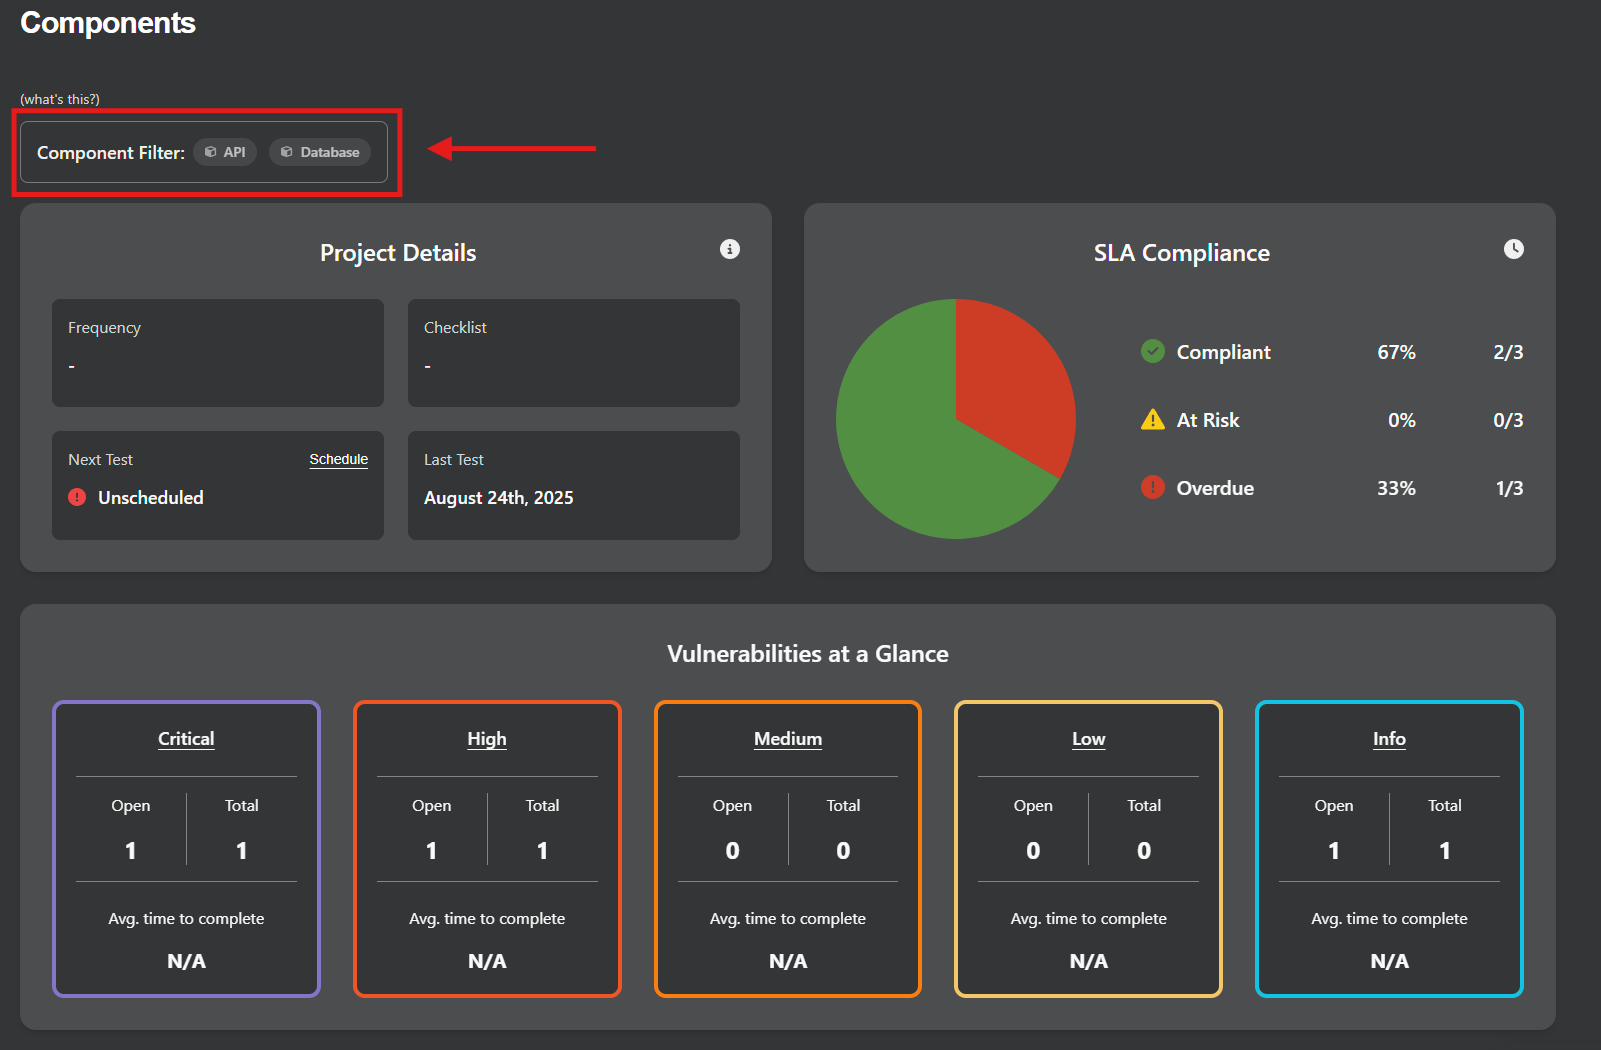Open the "what's this?" help link
Image resolution: width=1601 pixels, height=1050 pixels.
pos(60,99)
